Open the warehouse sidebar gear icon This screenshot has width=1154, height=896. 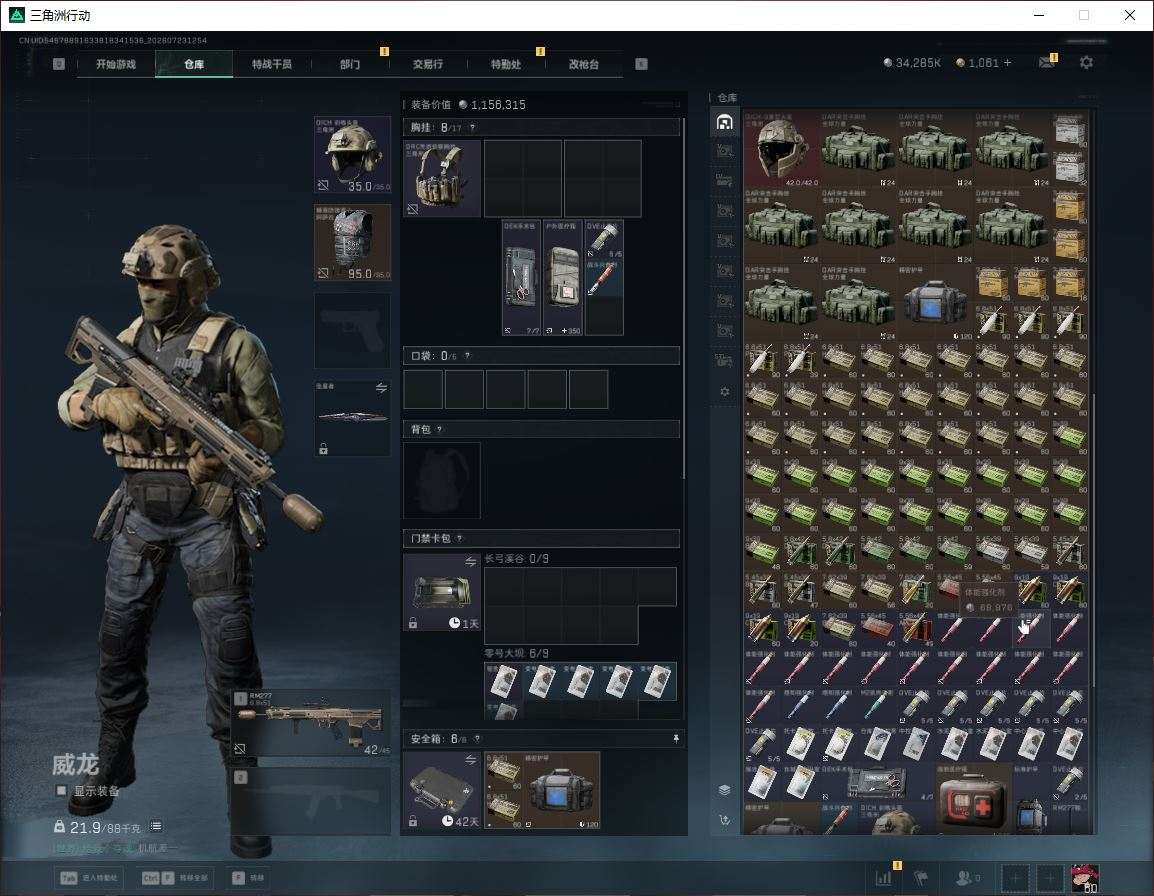coord(724,392)
